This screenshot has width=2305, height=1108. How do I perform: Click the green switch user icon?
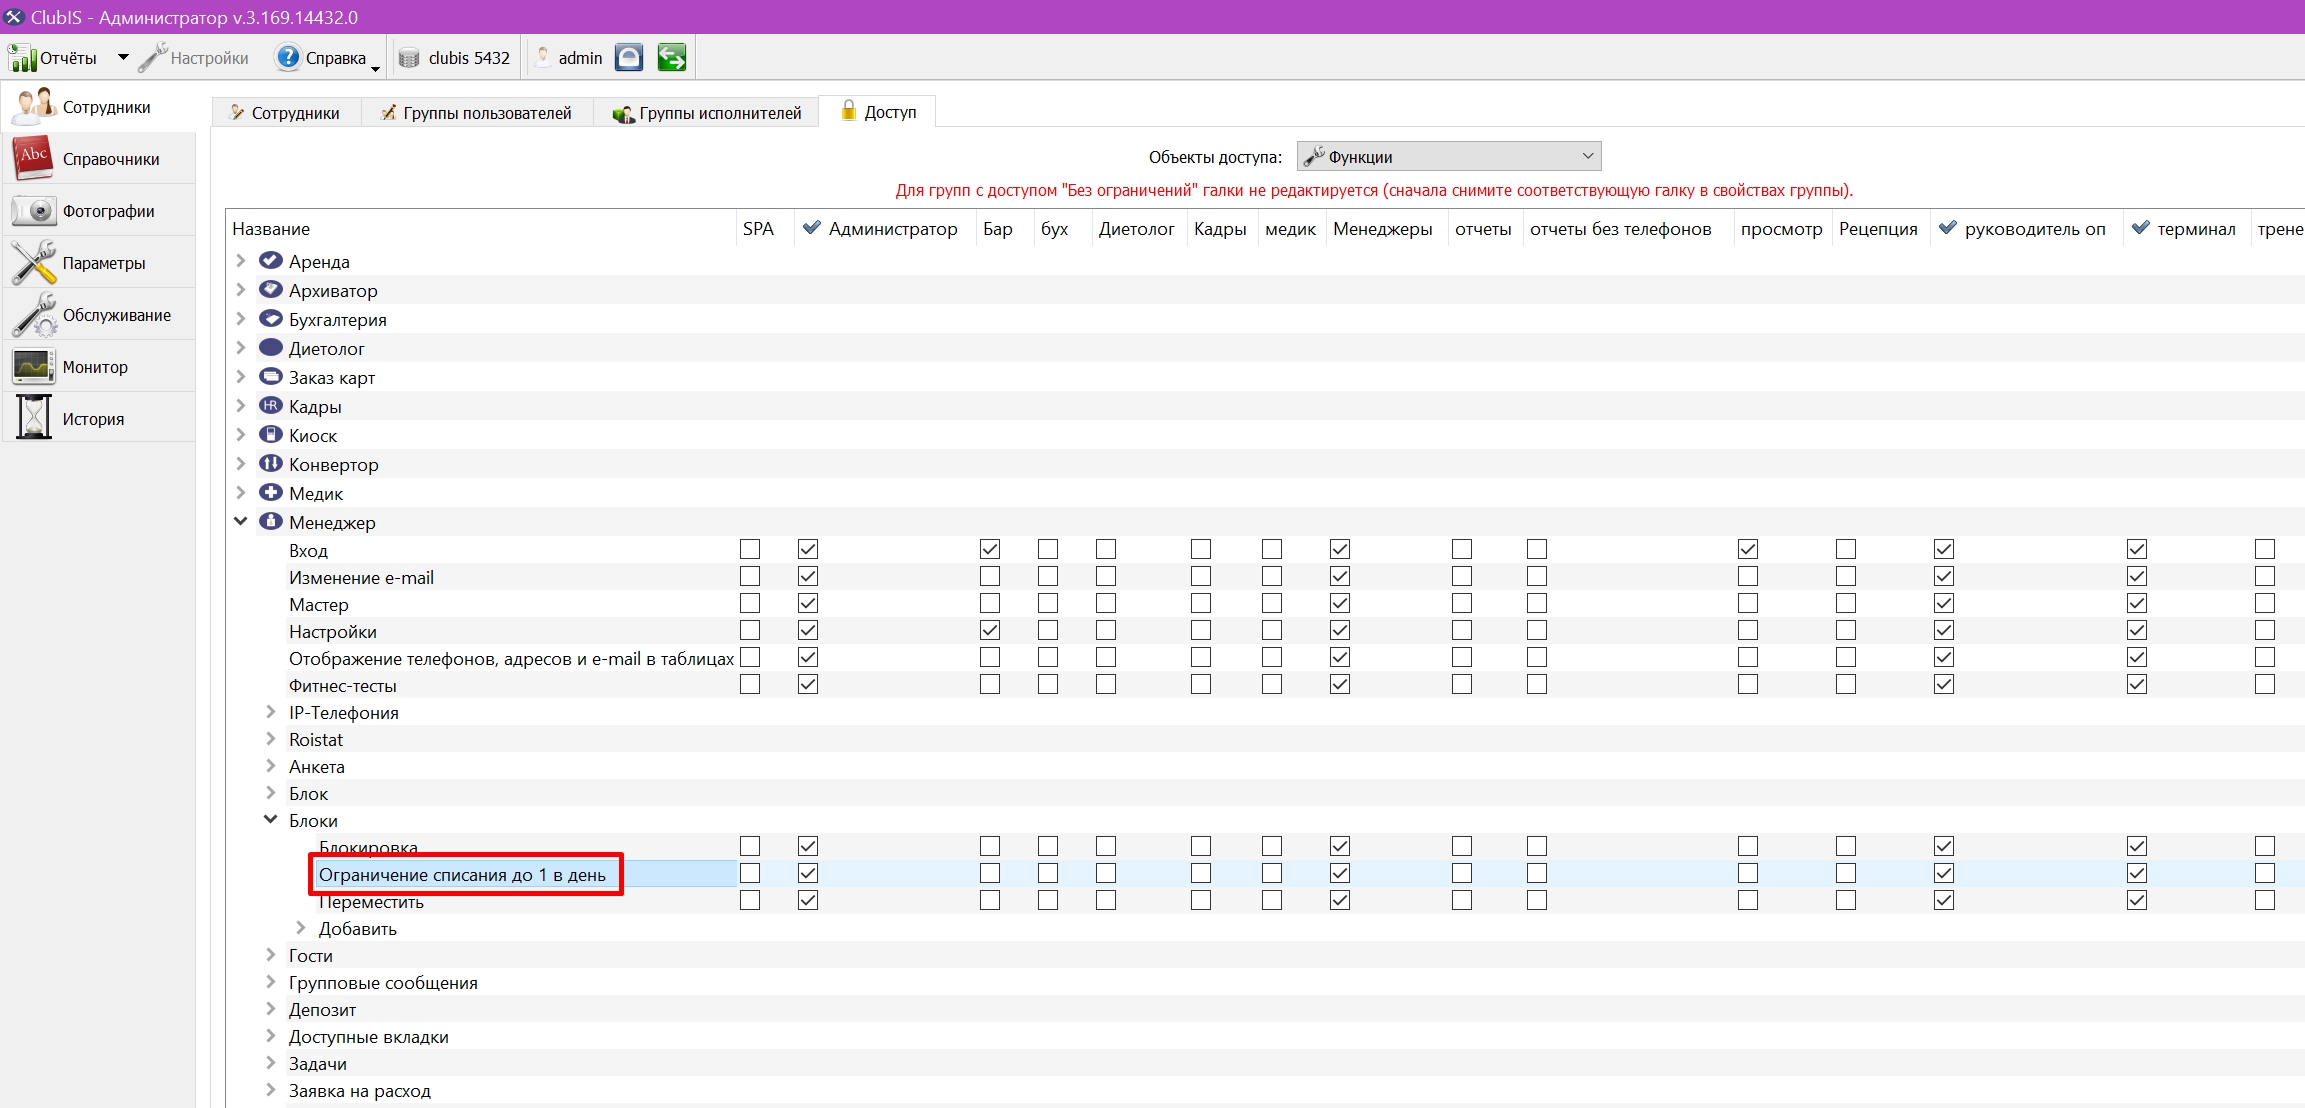click(x=672, y=58)
